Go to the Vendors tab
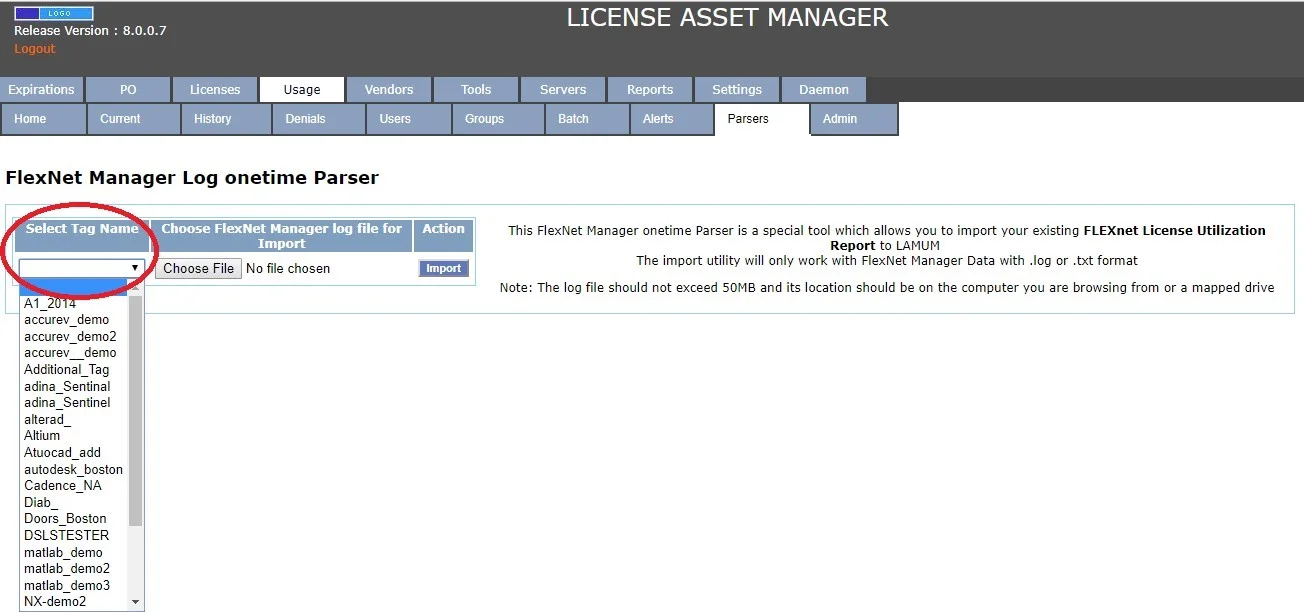Screen dimensions: 1304x612 pyautogui.click(x=389, y=90)
